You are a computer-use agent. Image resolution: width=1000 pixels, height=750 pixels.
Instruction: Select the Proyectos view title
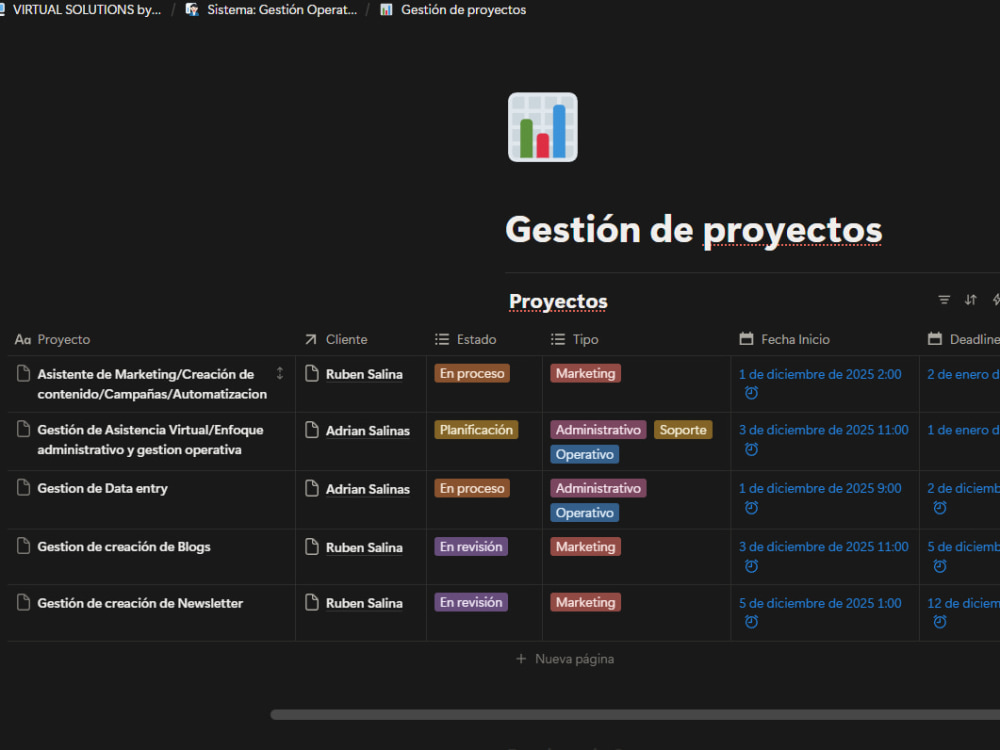click(x=558, y=301)
